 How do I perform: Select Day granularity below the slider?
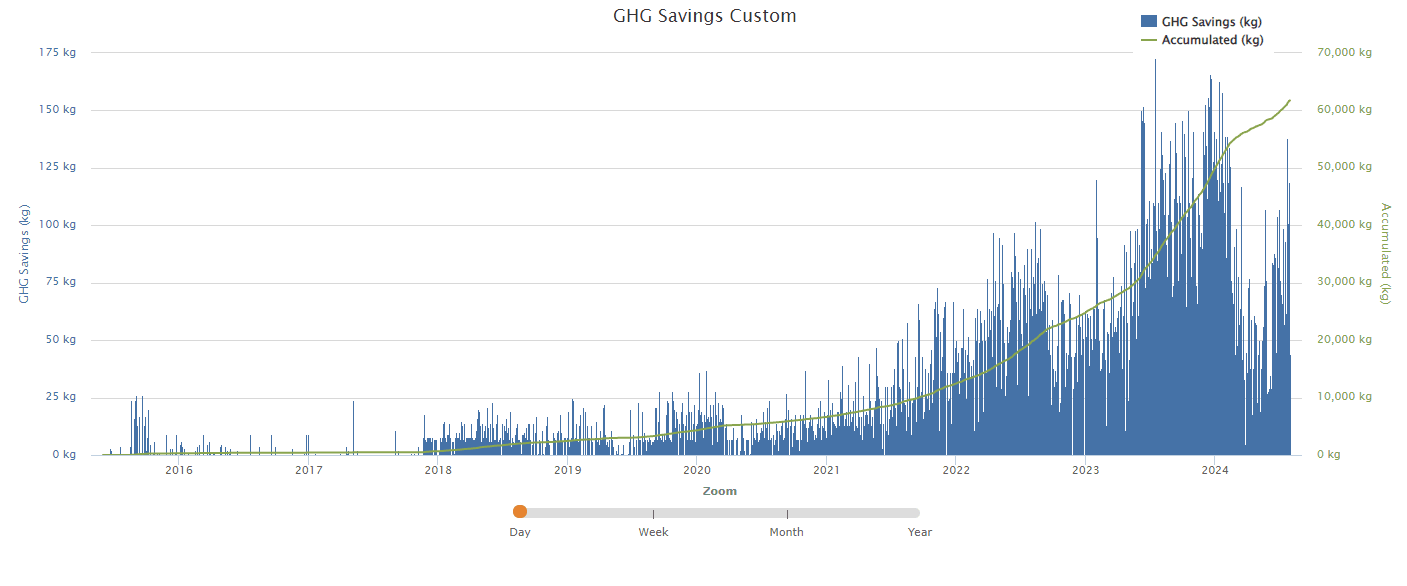(x=520, y=532)
